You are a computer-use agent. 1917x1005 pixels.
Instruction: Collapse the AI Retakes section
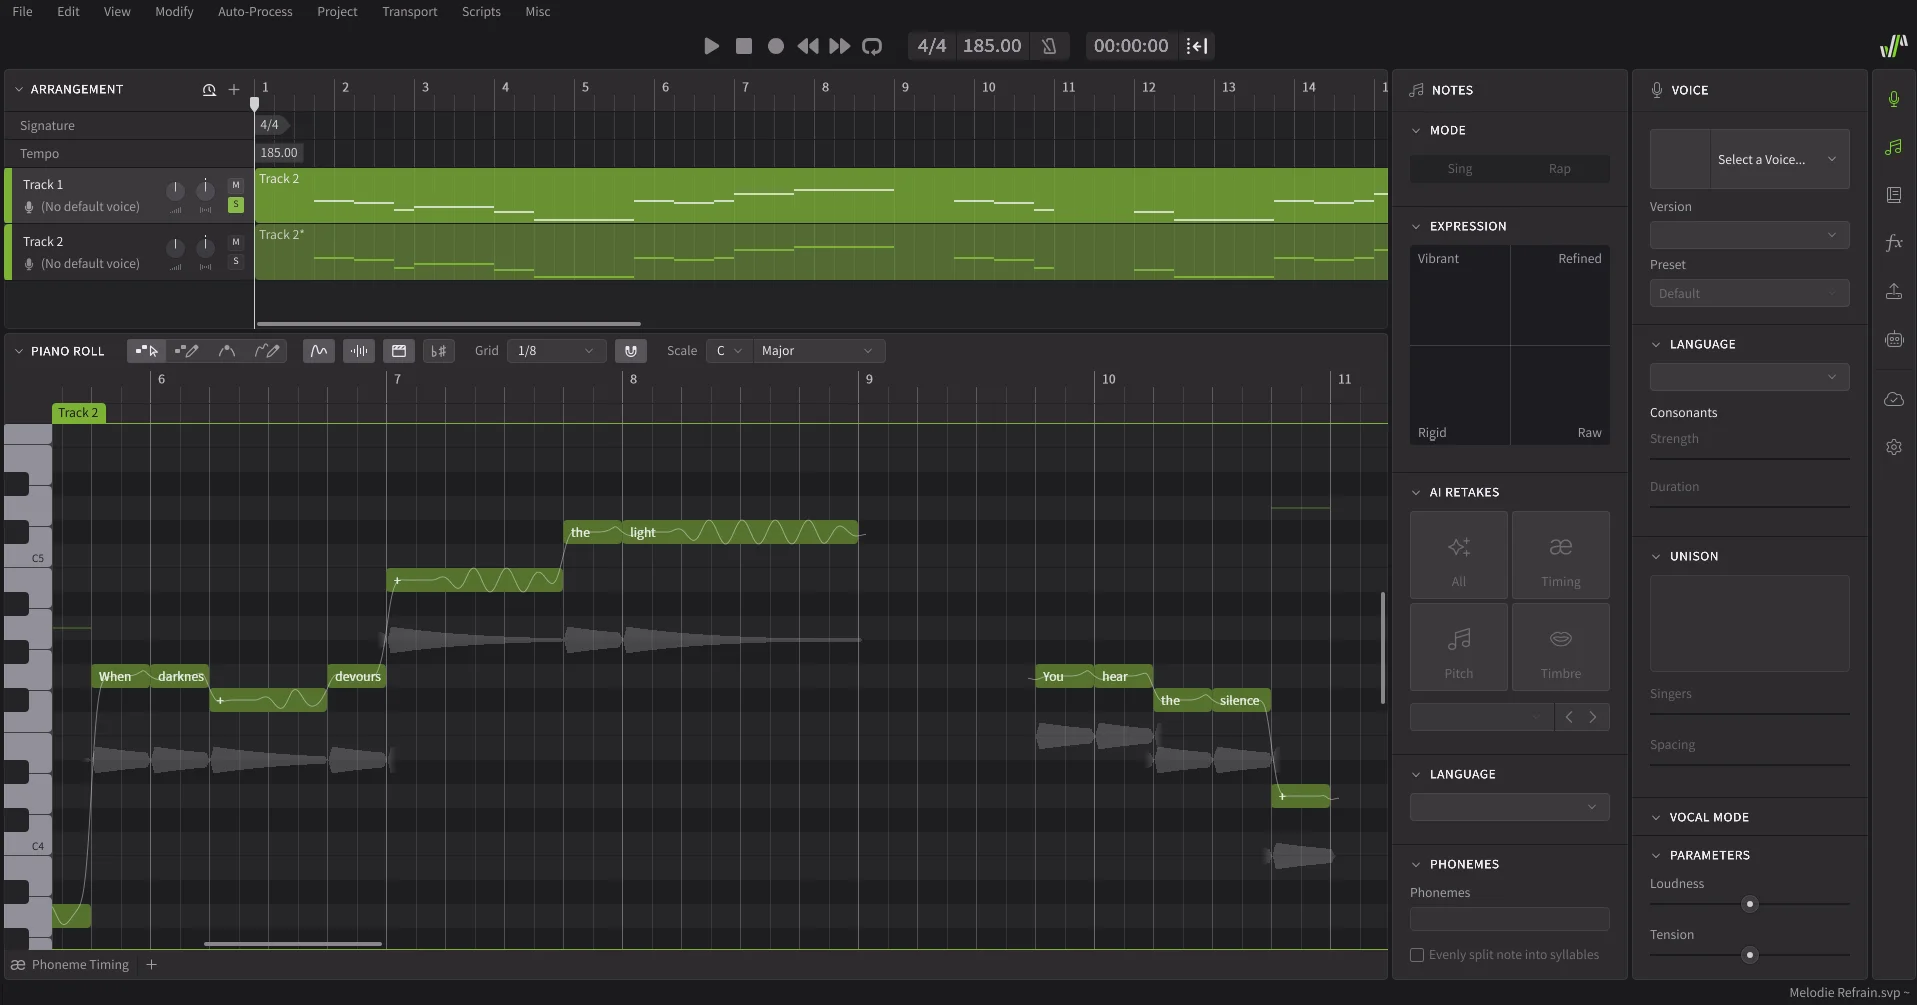click(1416, 493)
